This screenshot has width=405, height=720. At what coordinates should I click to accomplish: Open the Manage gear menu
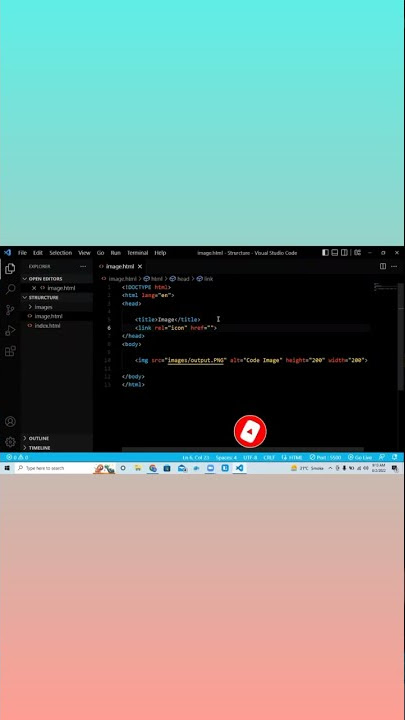pos(10,442)
